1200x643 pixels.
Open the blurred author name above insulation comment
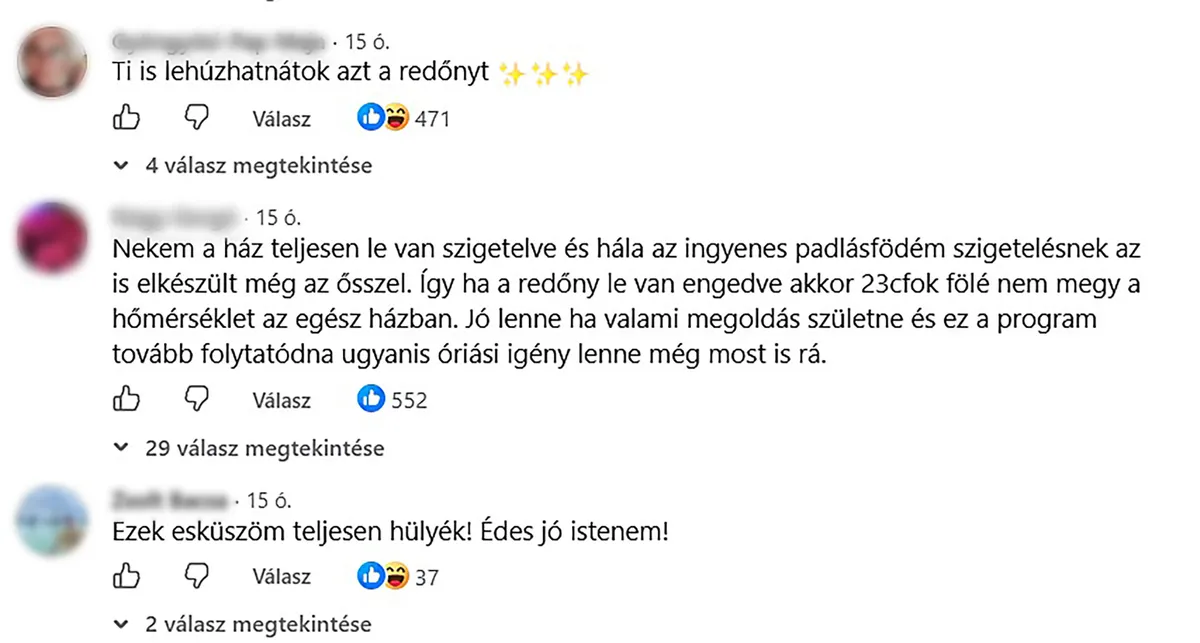coord(176,217)
